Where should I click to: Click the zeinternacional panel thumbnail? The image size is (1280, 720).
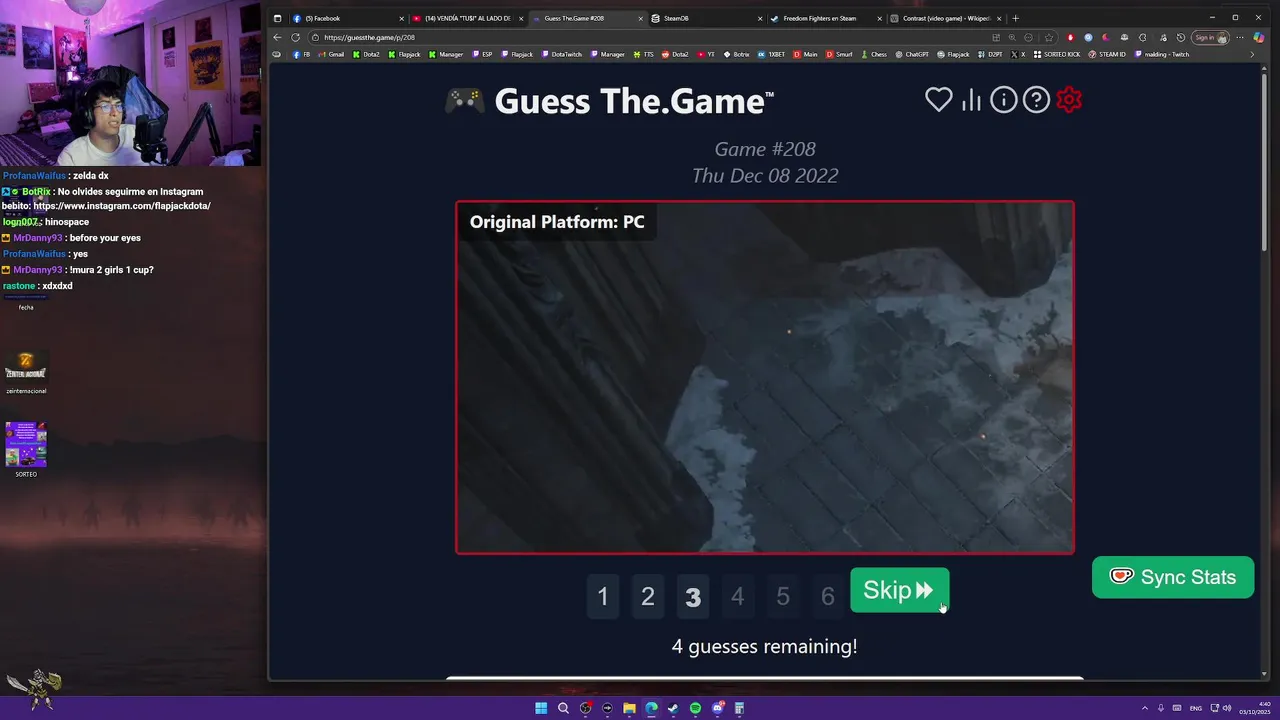[26, 366]
